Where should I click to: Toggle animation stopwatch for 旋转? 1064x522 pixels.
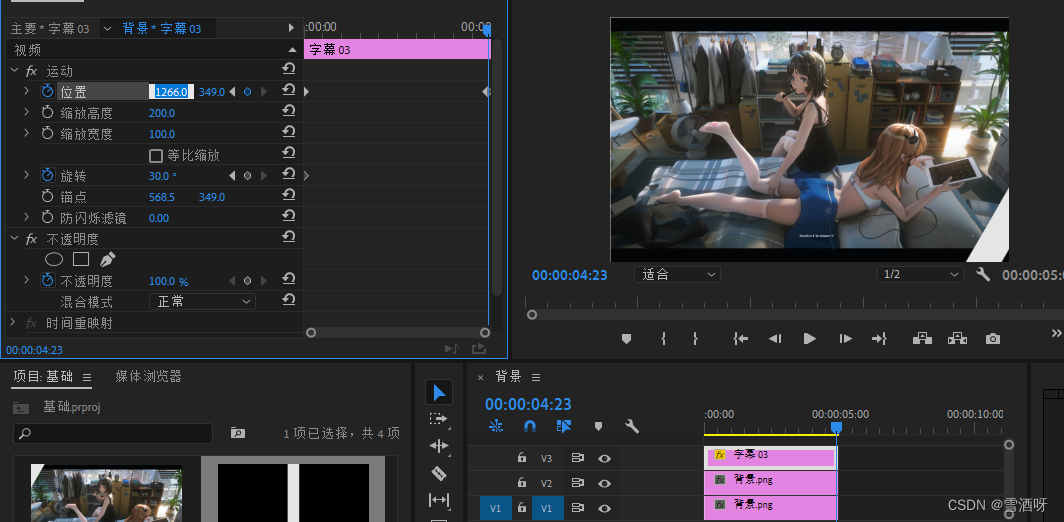[48, 176]
